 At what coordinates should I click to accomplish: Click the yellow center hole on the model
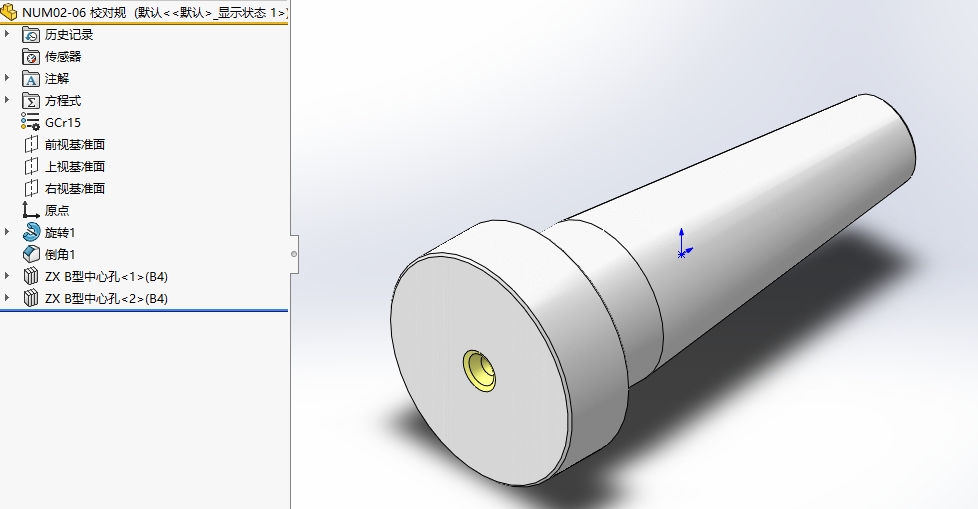pyautogui.click(x=480, y=371)
